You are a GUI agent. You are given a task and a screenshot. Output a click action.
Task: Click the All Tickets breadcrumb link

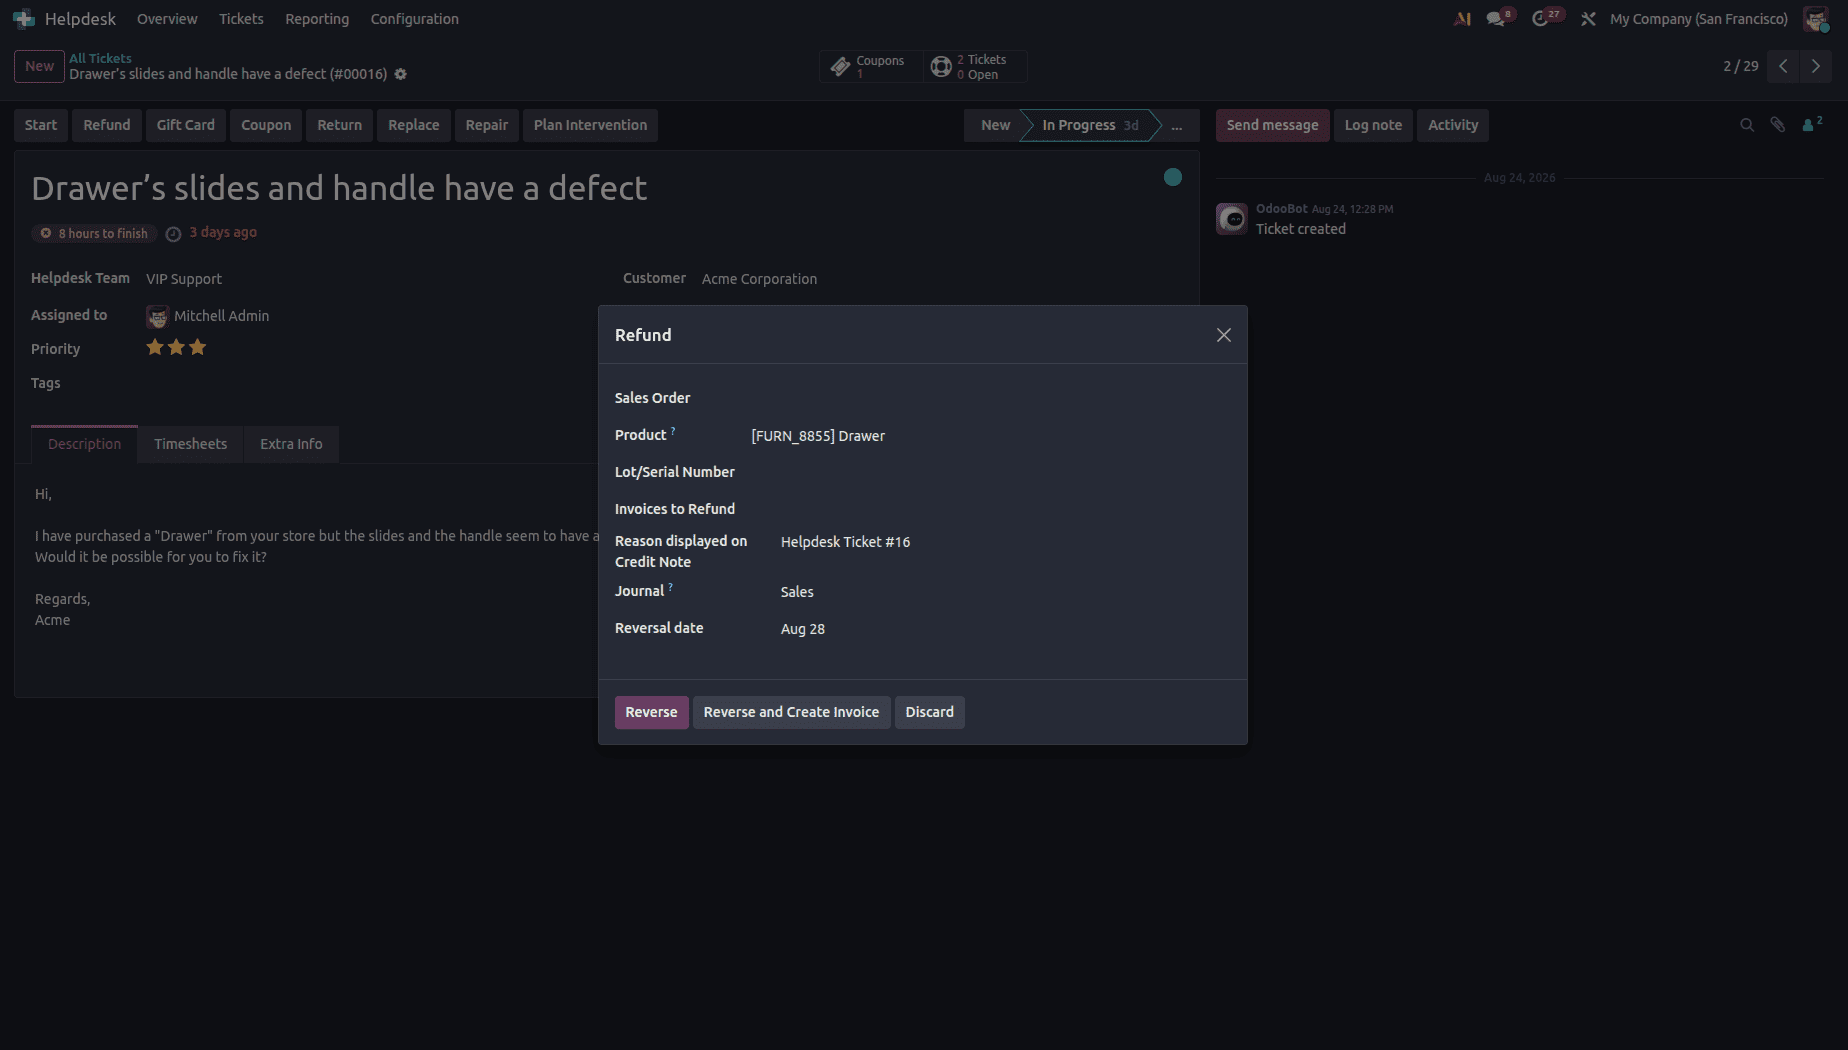coord(100,58)
